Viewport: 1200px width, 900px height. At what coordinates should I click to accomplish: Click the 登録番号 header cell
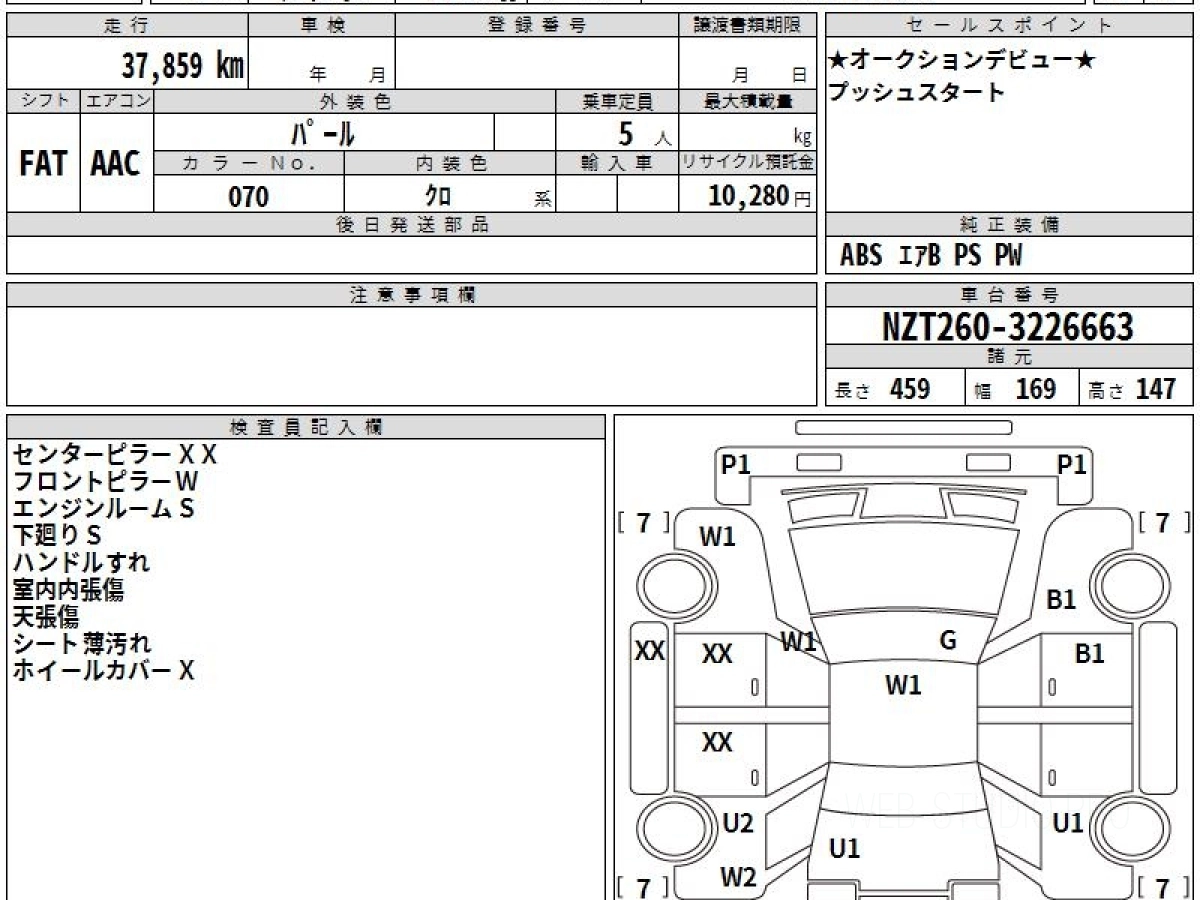tap(537, 26)
